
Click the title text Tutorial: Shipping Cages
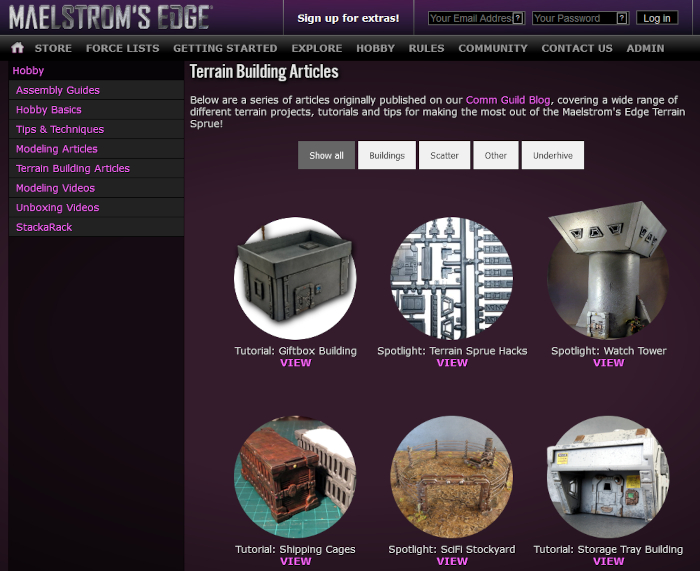tap(295, 550)
